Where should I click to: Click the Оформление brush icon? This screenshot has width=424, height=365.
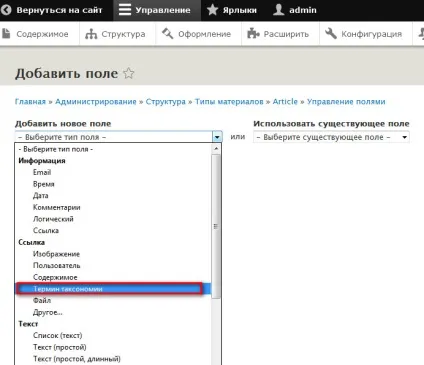167,33
